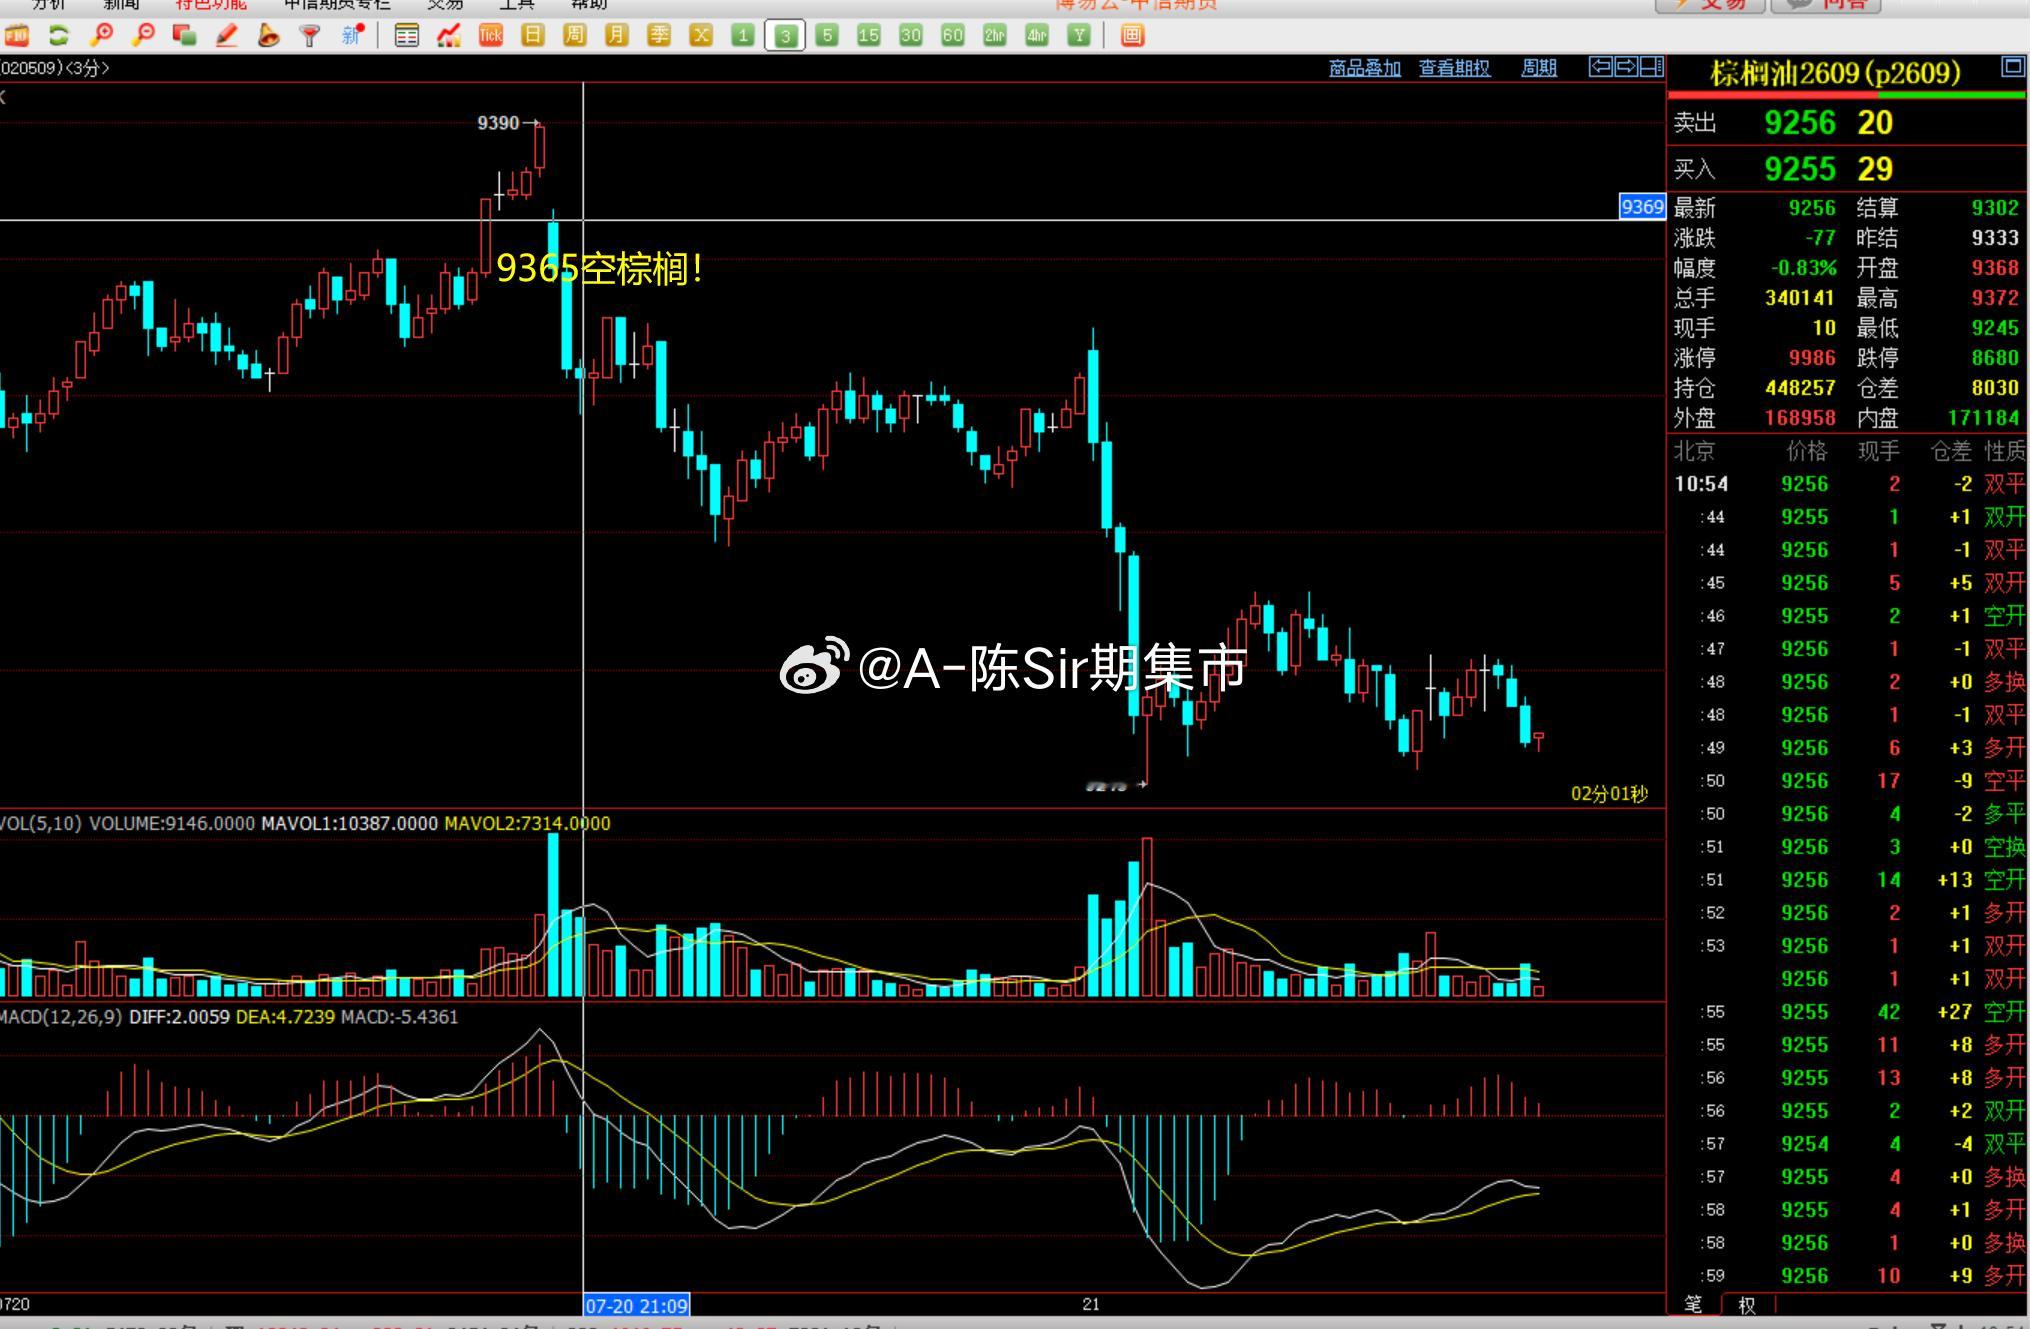This screenshot has width=2030, height=1329.
Task: Click the left arrow navigation icon
Action: coord(1601,67)
